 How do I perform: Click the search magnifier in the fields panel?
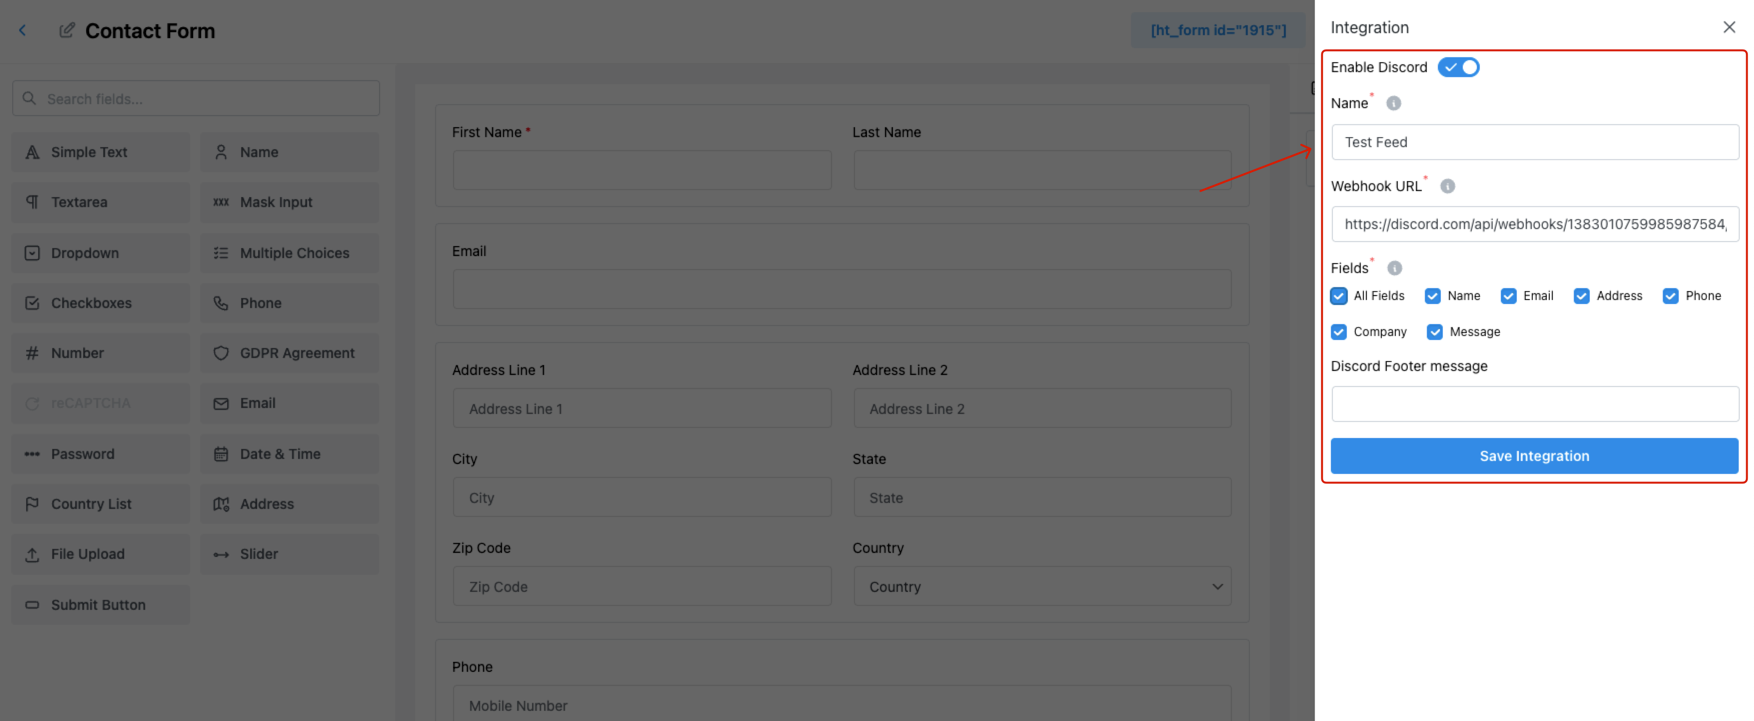click(x=28, y=98)
